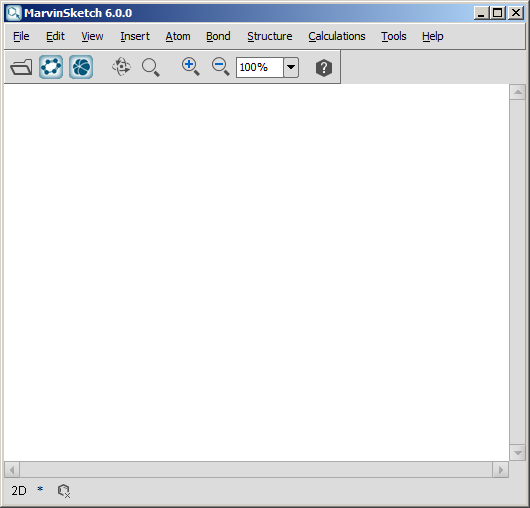Open the Structure menu

pyautogui.click(x=270, y=36)
